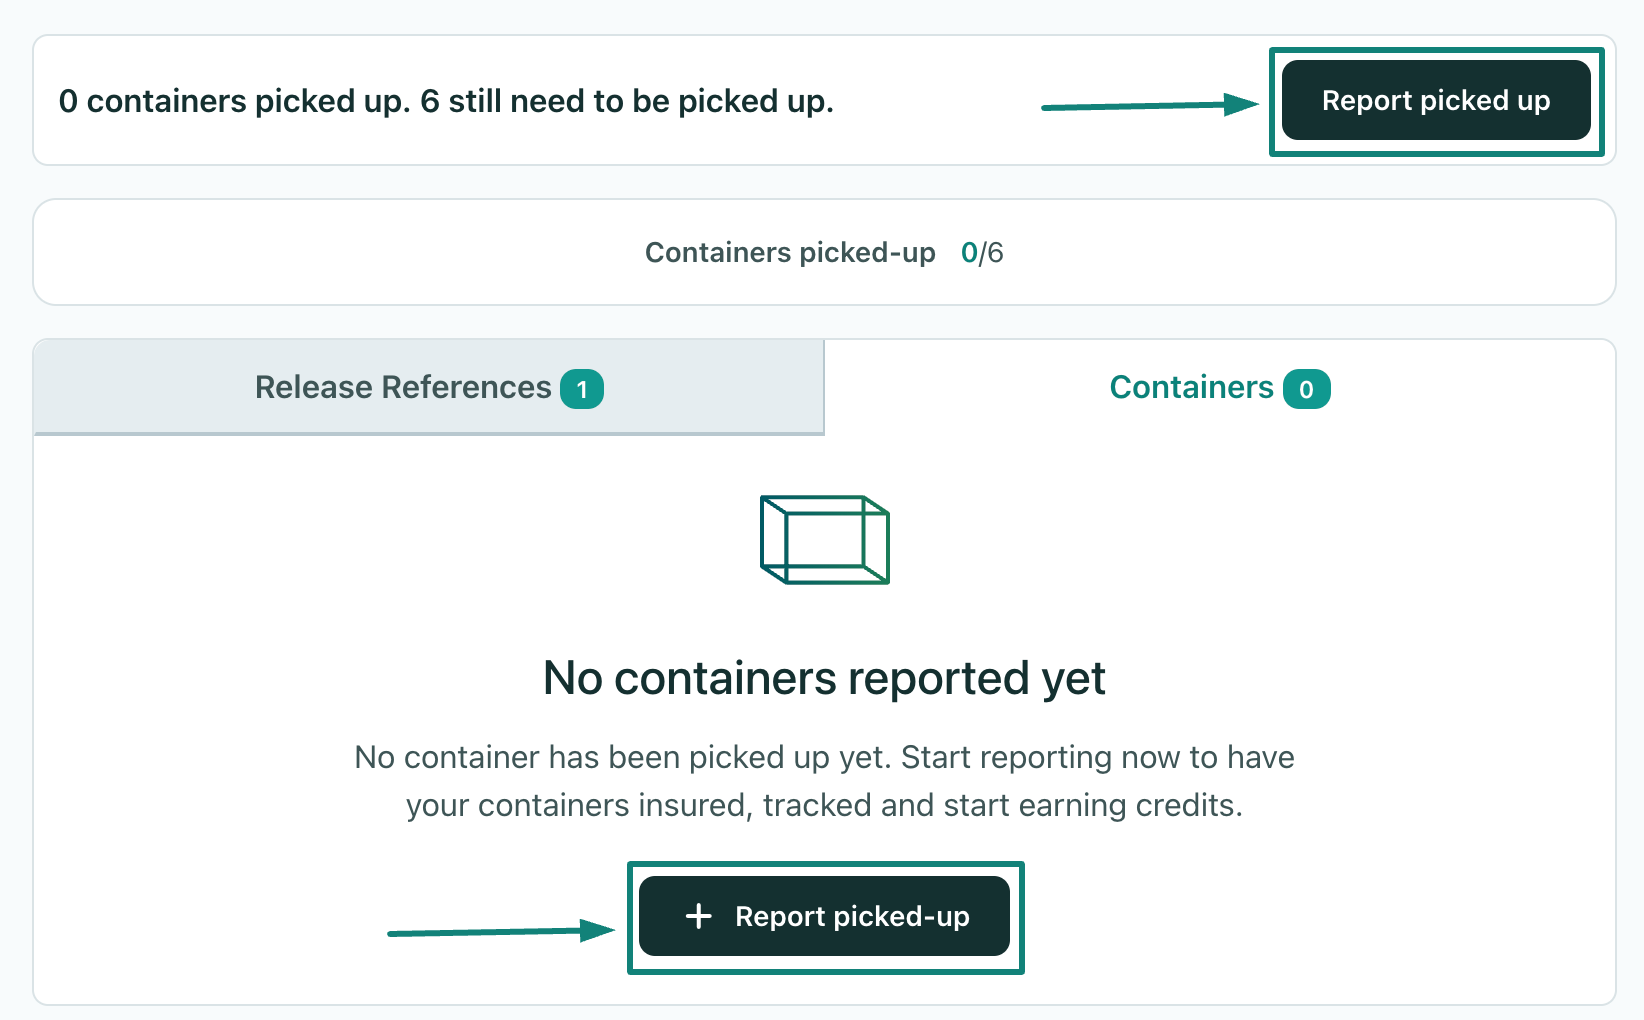Click the 6 still need to be picked up text
The width and height of the screenshot is (1644, 1020).
click(x=627, y=101)
